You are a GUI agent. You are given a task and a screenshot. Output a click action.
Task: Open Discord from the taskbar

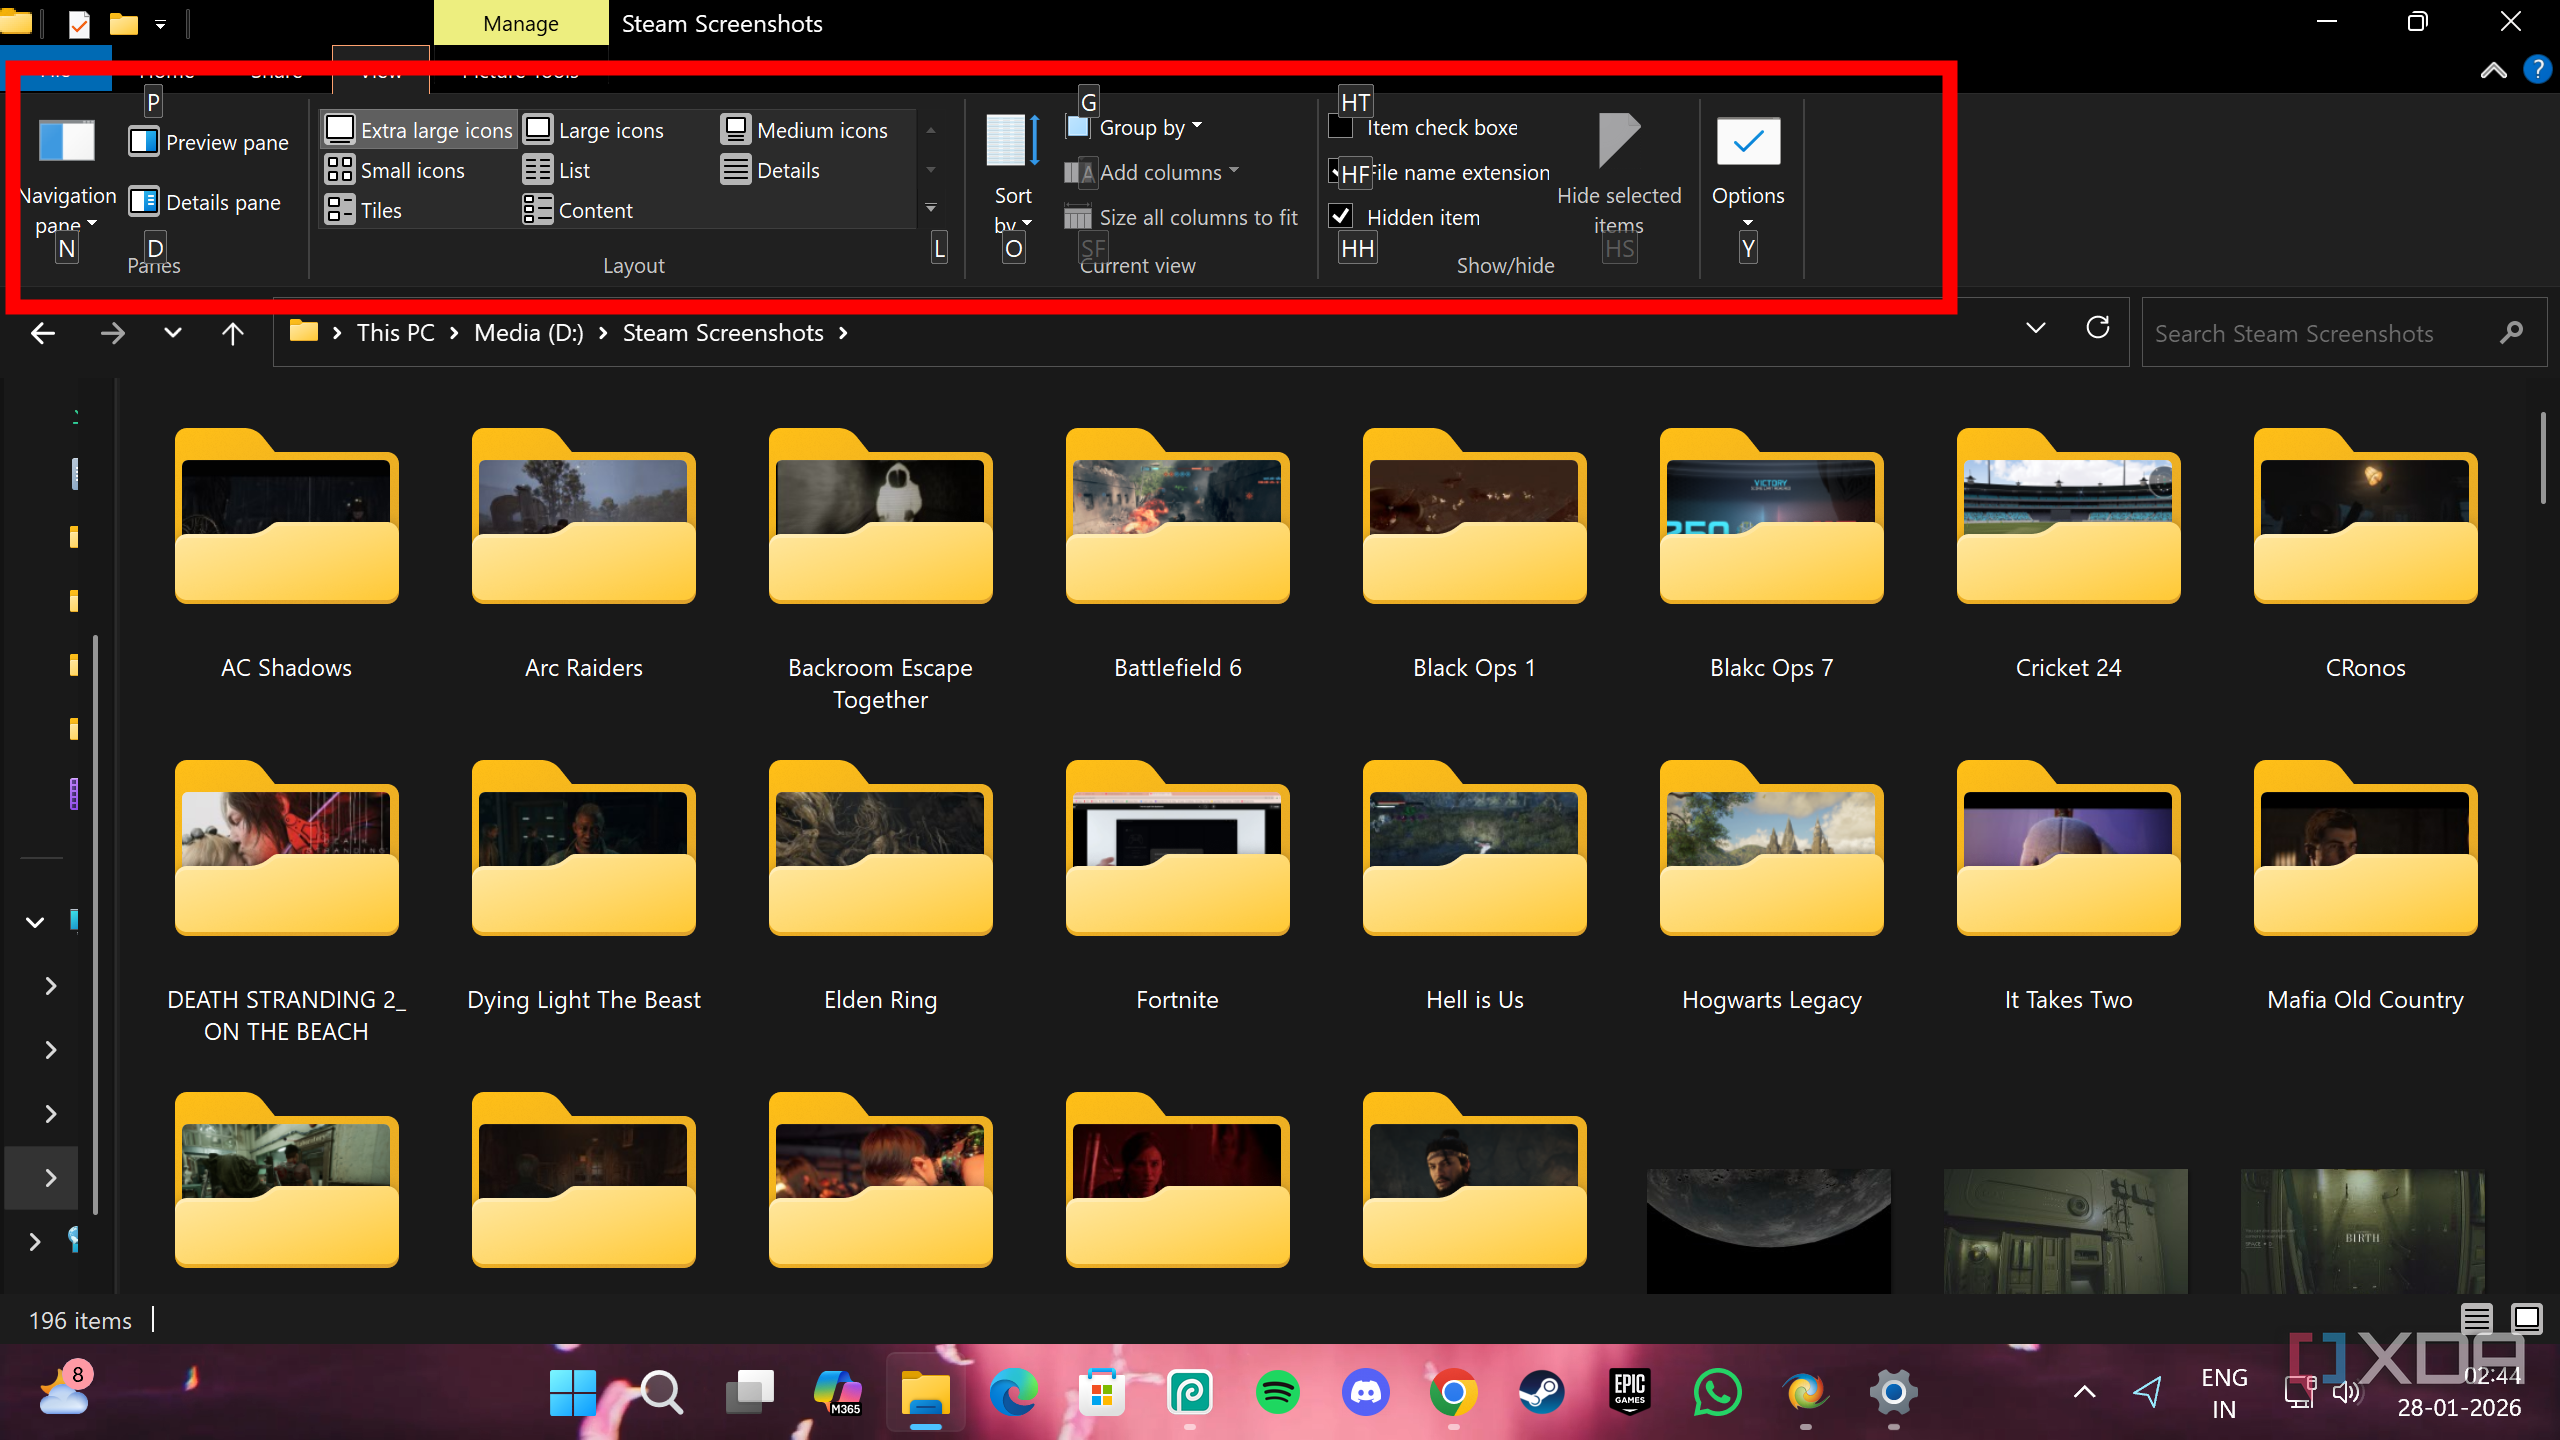point(1365,1392)
